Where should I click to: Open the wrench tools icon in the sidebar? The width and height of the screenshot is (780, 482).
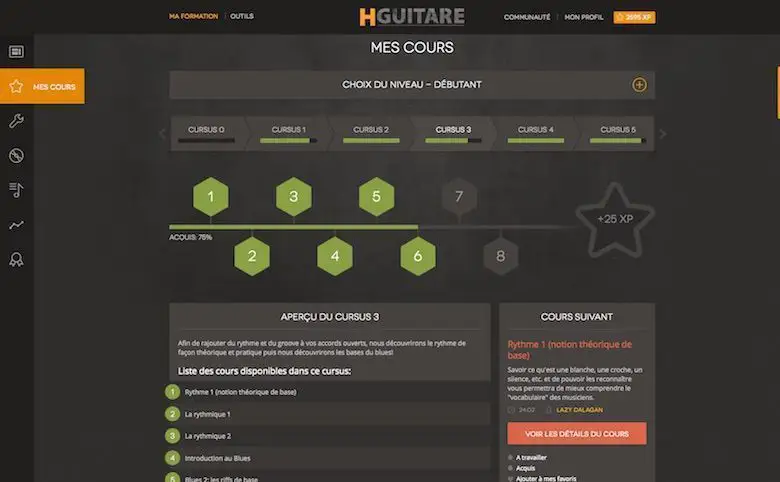point(16,121)
